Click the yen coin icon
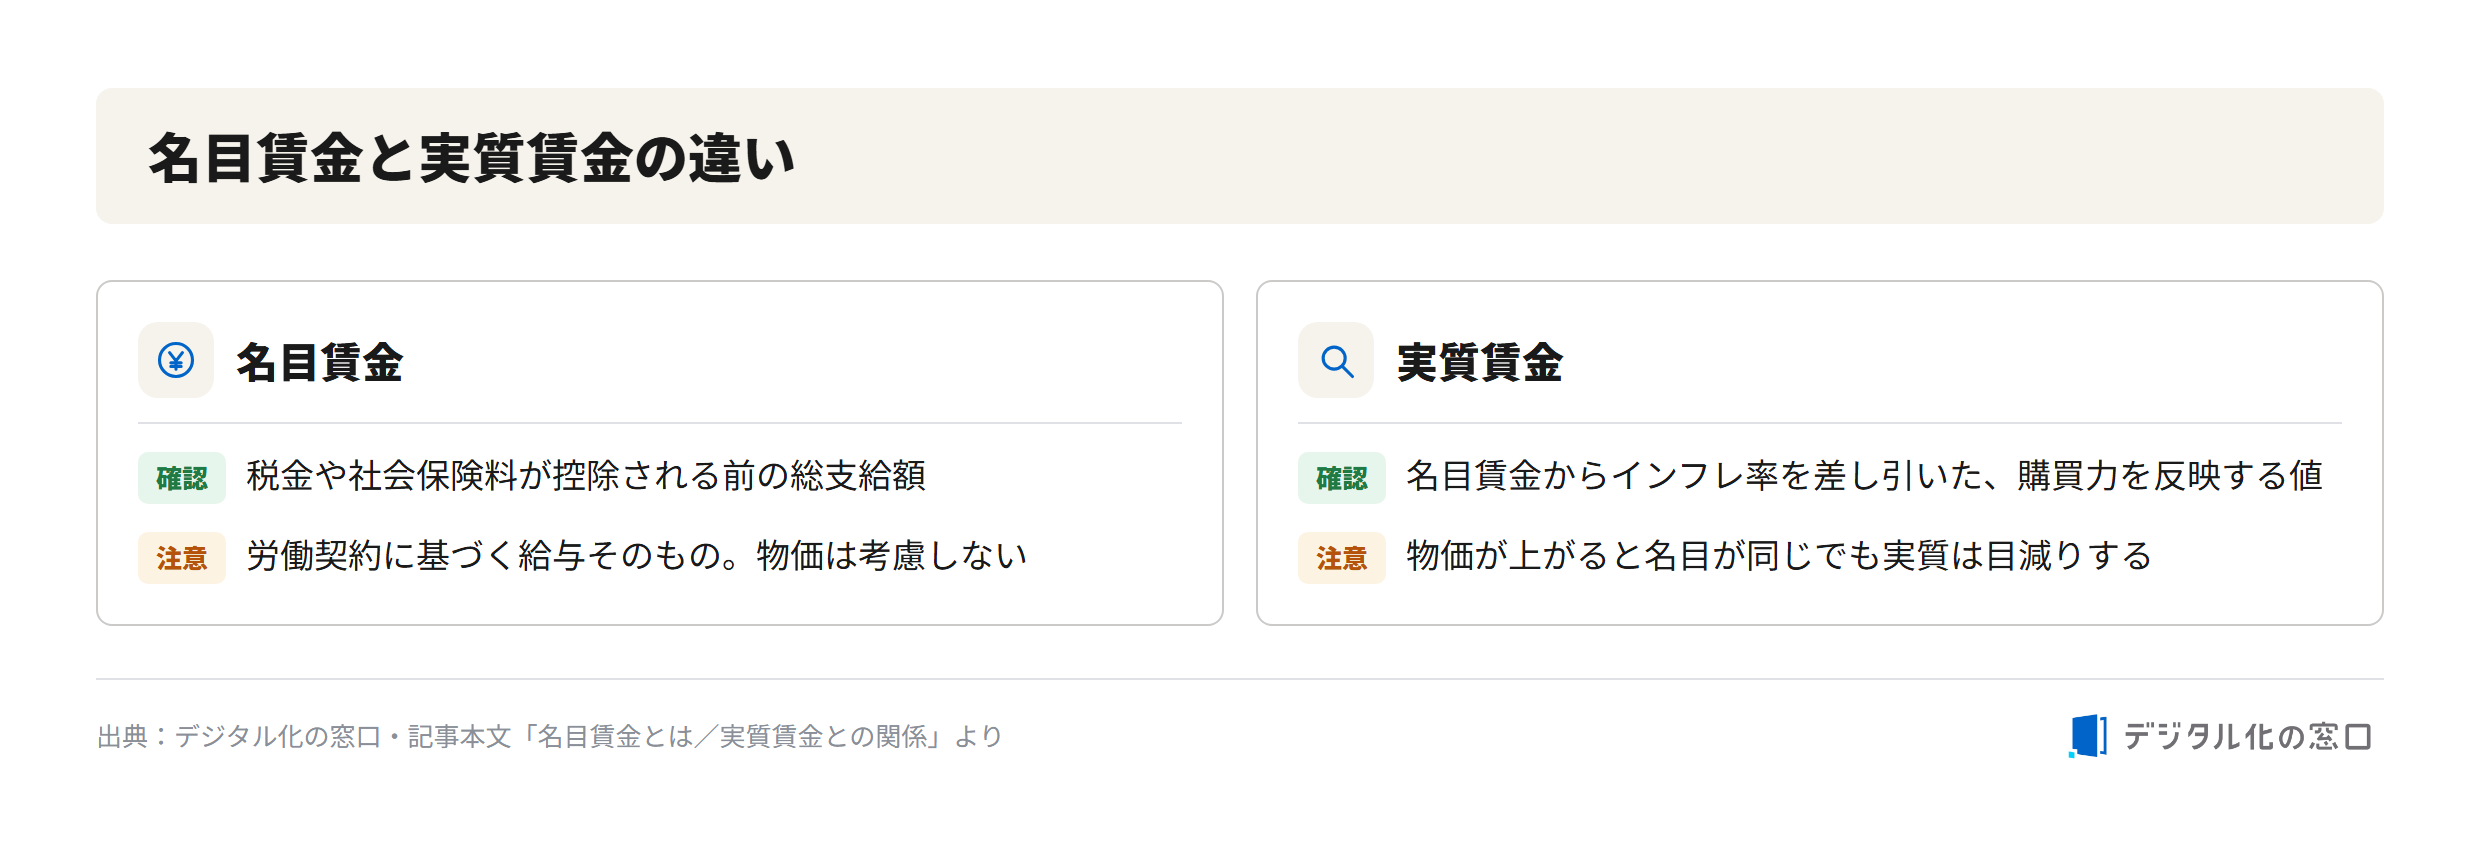The image size is (2480, 852). coord(176,360)
